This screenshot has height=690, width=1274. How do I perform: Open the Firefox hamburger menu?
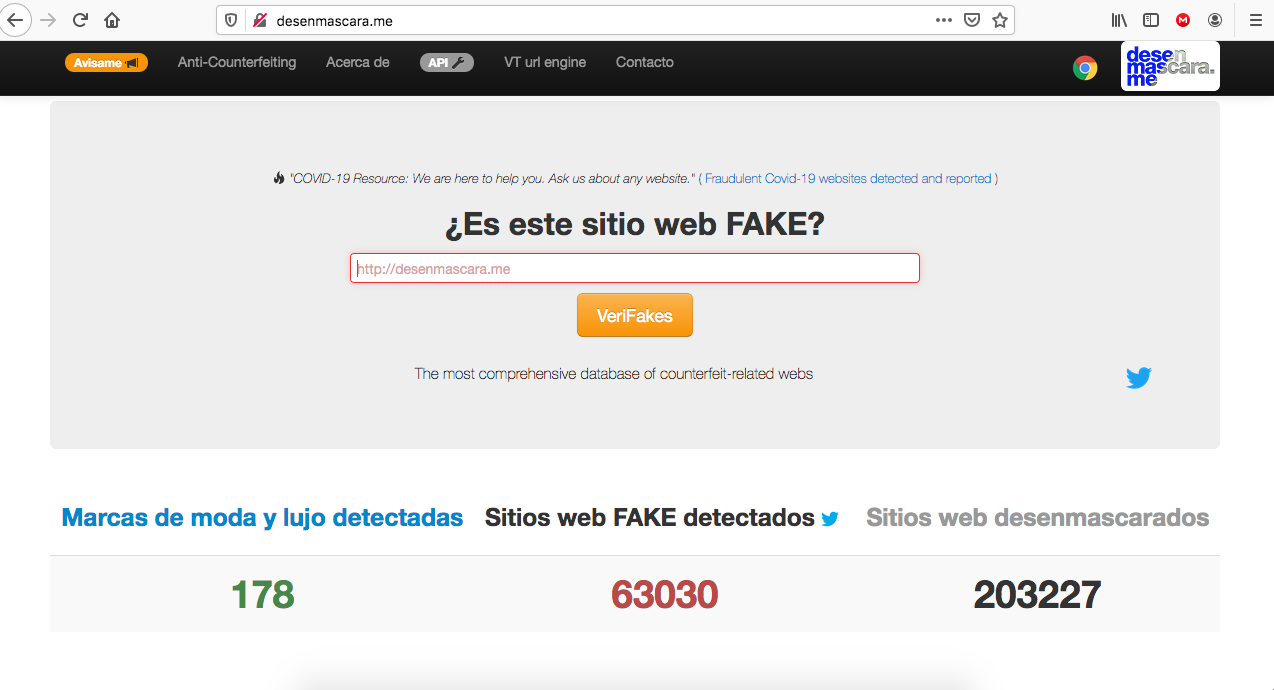pos(1255,20)
